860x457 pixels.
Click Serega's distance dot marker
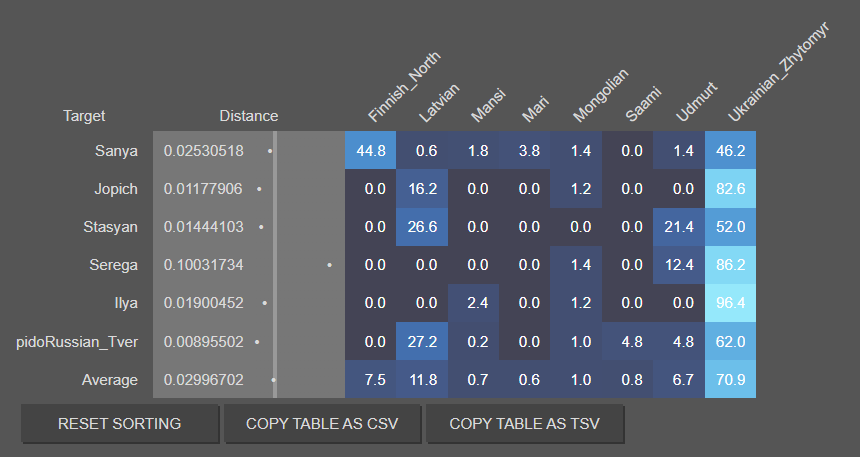point(329,265)
